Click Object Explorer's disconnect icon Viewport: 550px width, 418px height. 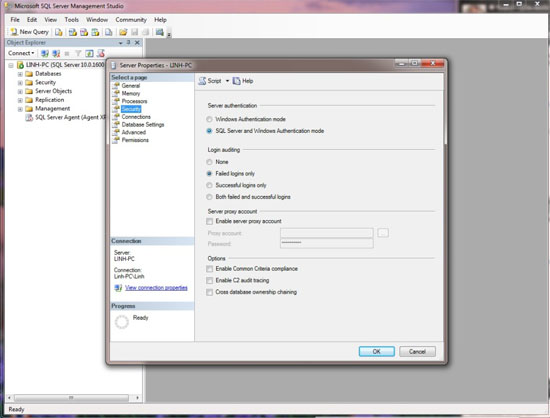click(56, 53)
